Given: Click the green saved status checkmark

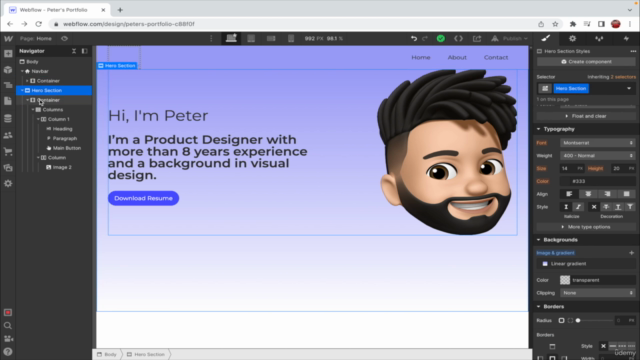Looking at the screenshot, I should coord(441,38).
